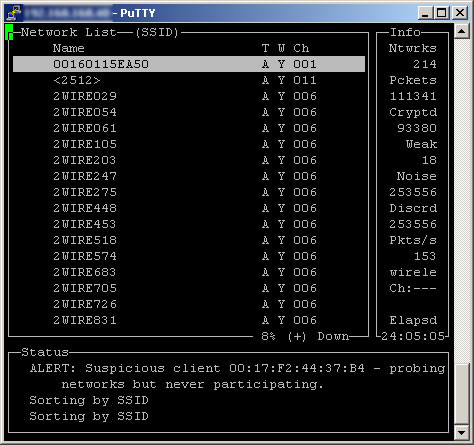Screen dimensions: 474x445
Task: Click the scrollbar up arrow
Action: [x=462, y=32]
